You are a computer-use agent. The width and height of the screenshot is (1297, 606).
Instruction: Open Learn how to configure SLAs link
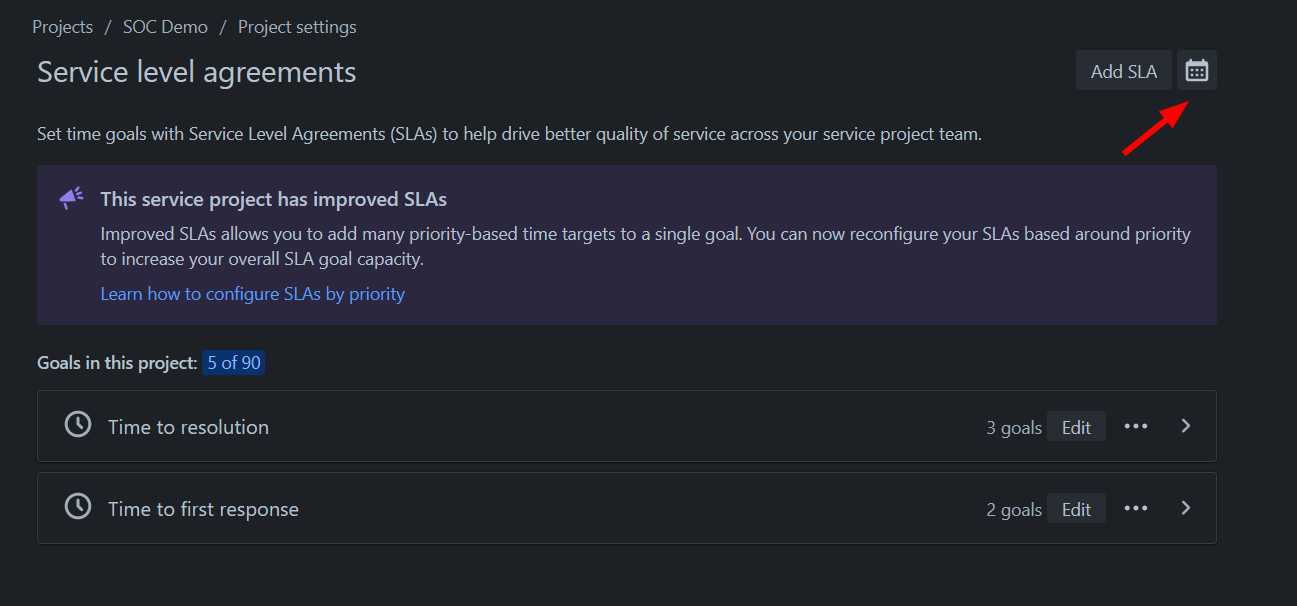pos(252,294)
